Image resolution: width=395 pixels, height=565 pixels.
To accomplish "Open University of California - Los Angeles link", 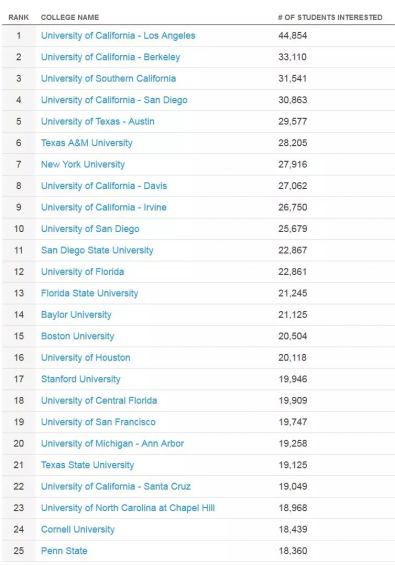I will tap(118, 36).
